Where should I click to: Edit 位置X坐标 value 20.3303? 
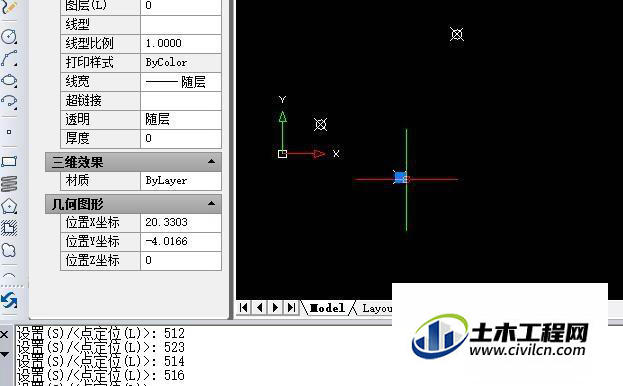click(x=181, y=222)
